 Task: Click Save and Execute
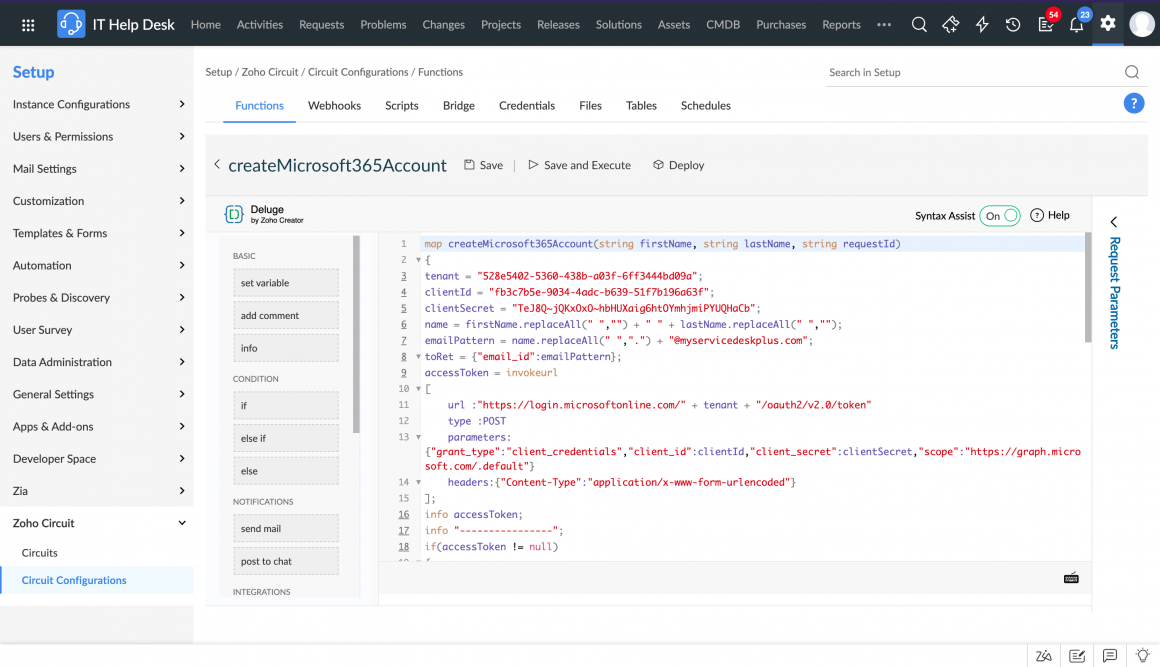pos(580,165)
